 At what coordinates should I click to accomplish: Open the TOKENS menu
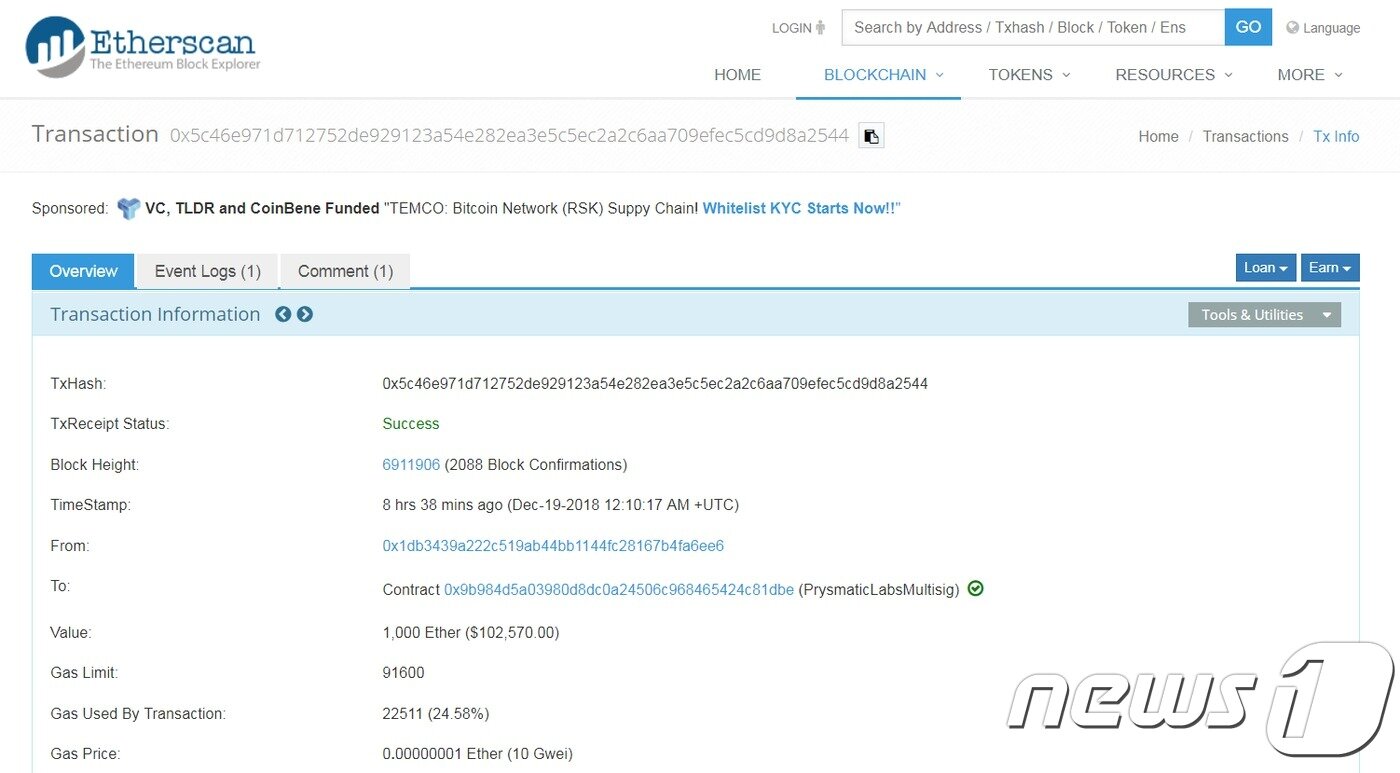point(1028,75)
